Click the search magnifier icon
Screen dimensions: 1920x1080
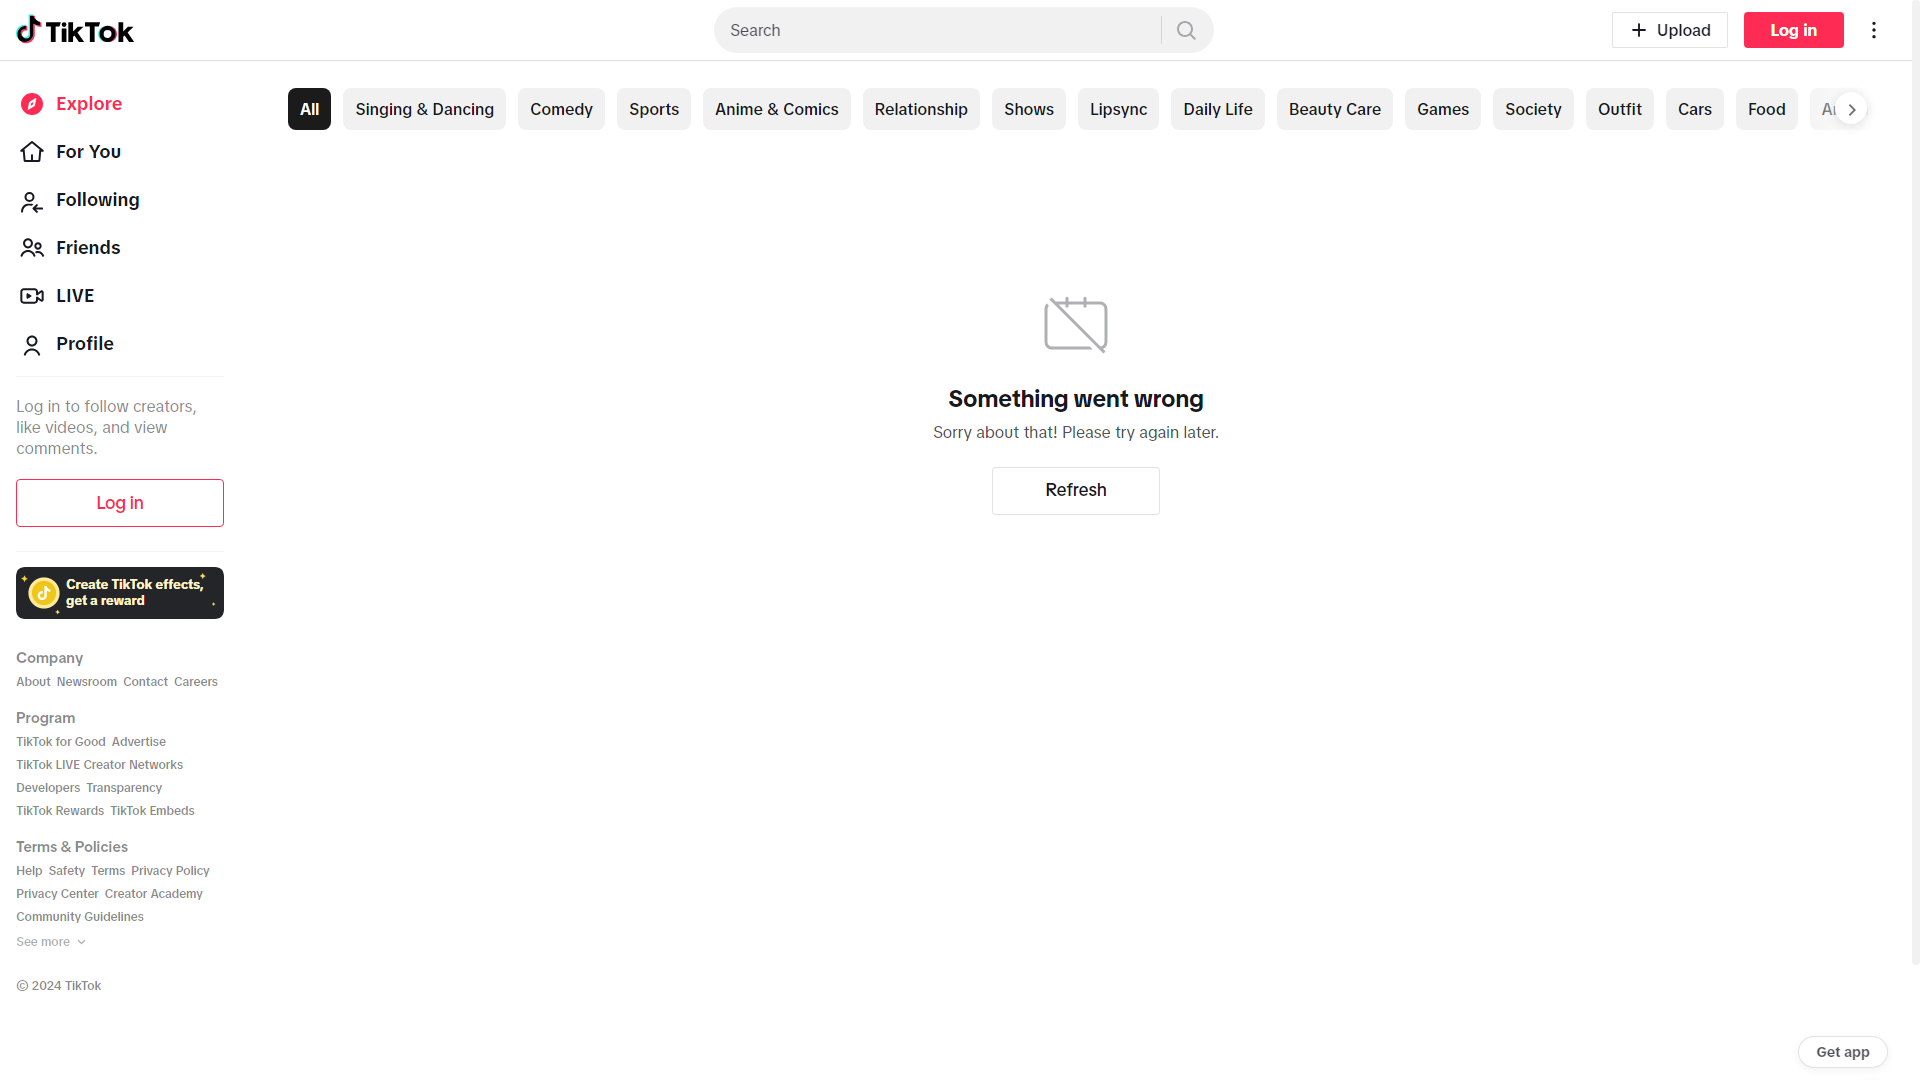coord(1186,30)
